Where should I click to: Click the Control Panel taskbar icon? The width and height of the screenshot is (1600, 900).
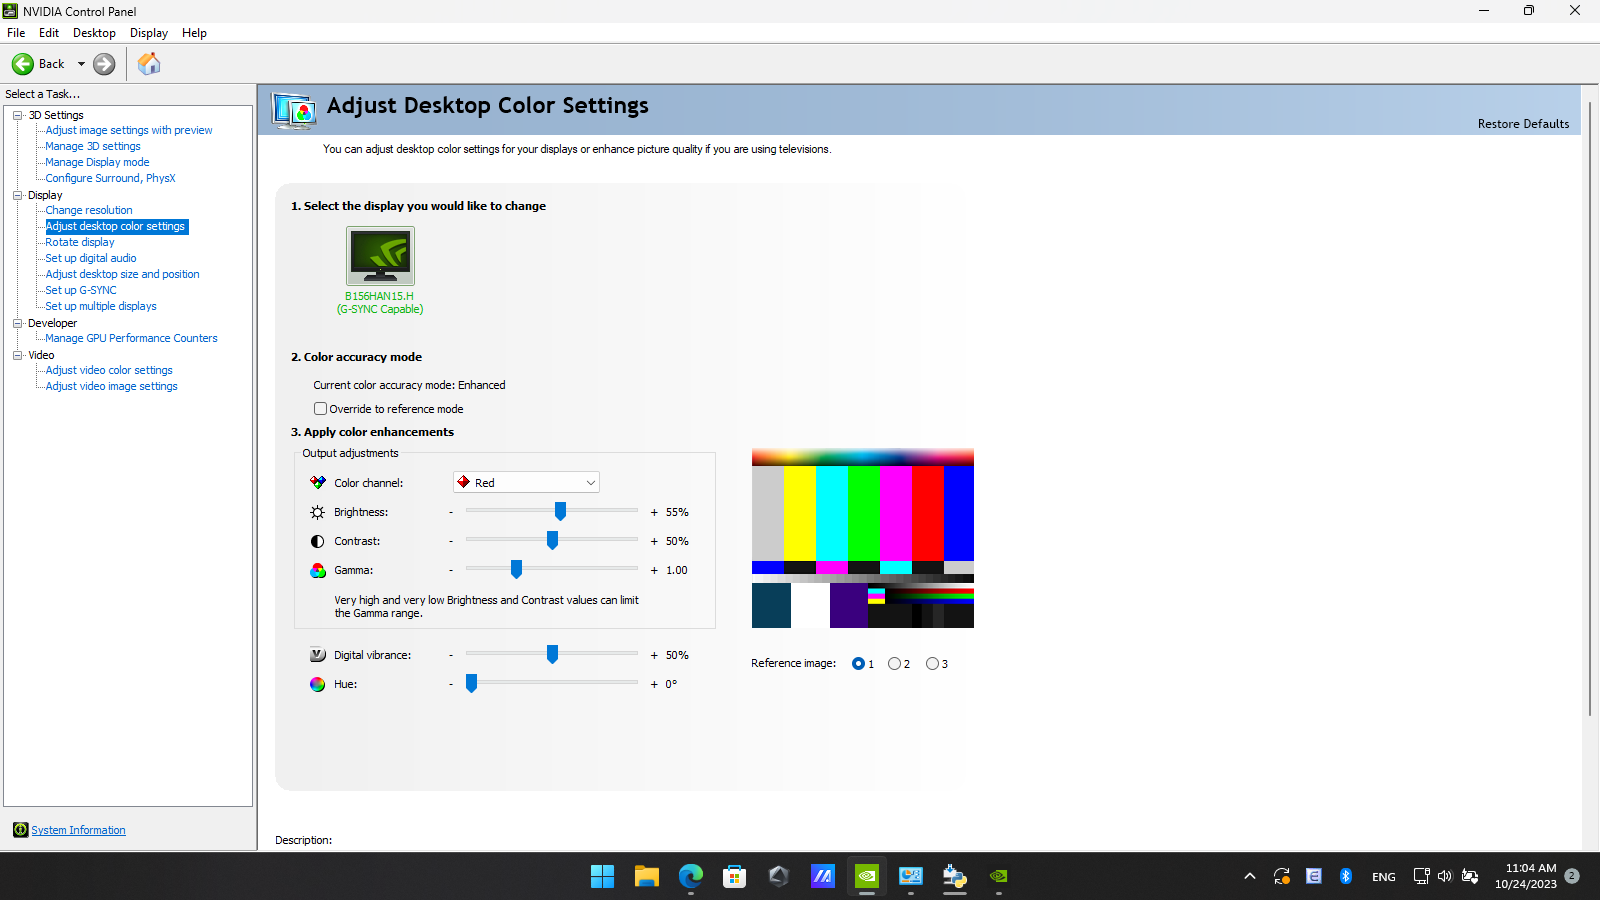pos(911,877)
